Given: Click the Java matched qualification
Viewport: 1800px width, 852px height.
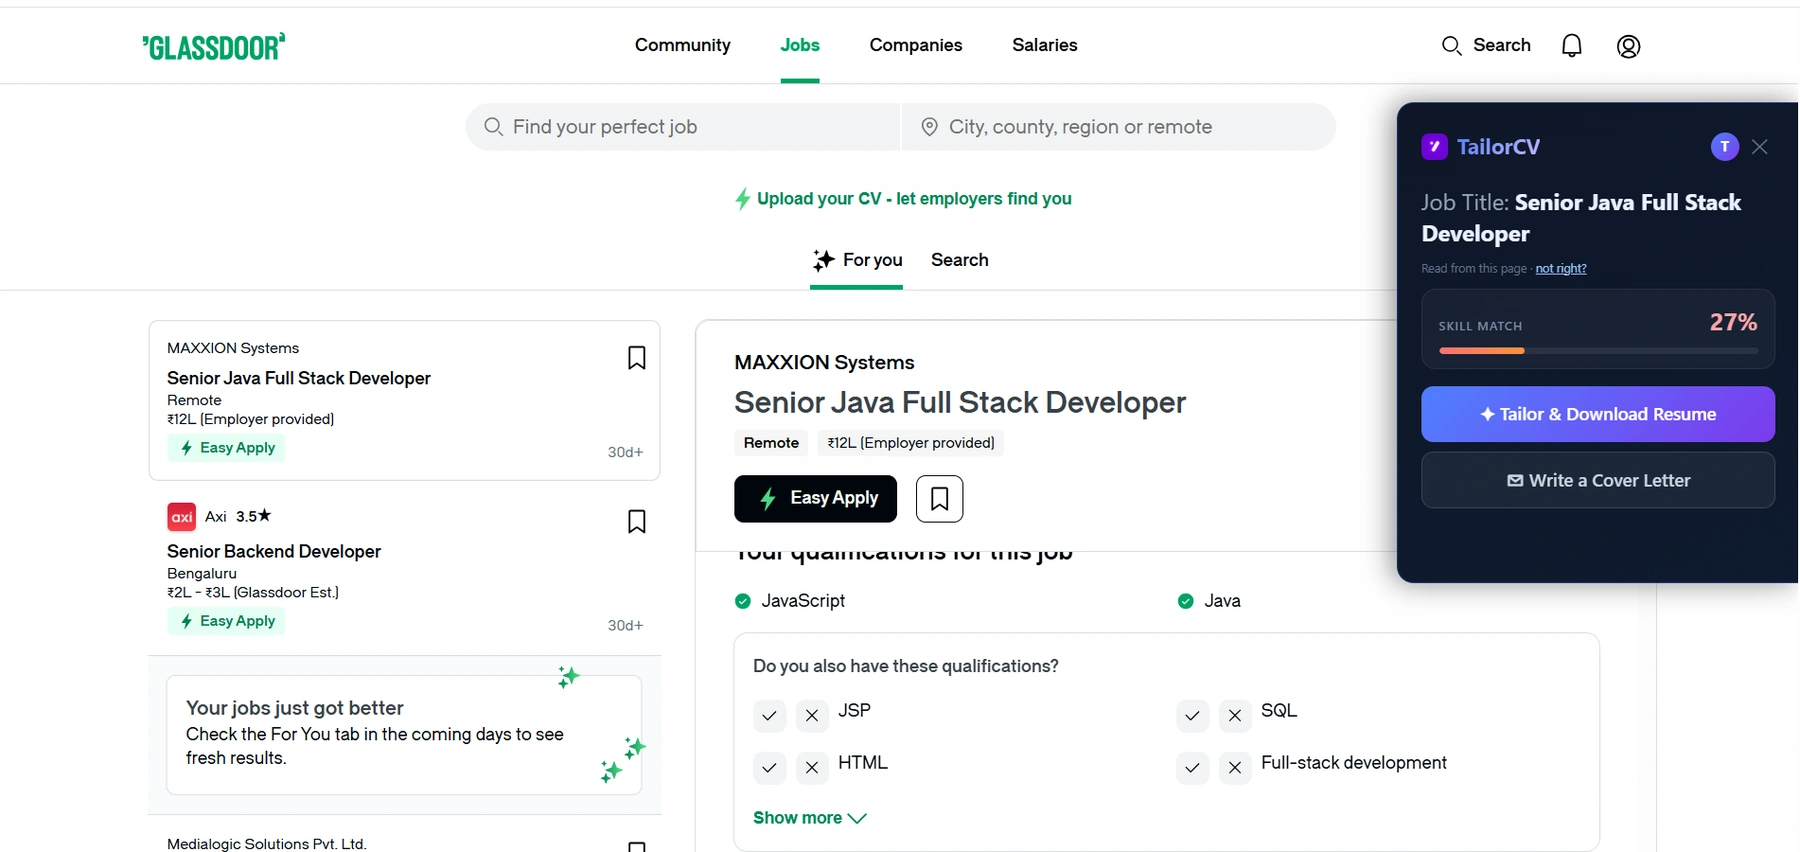Looking at the screenshot, I should [x=1209, y=601].
